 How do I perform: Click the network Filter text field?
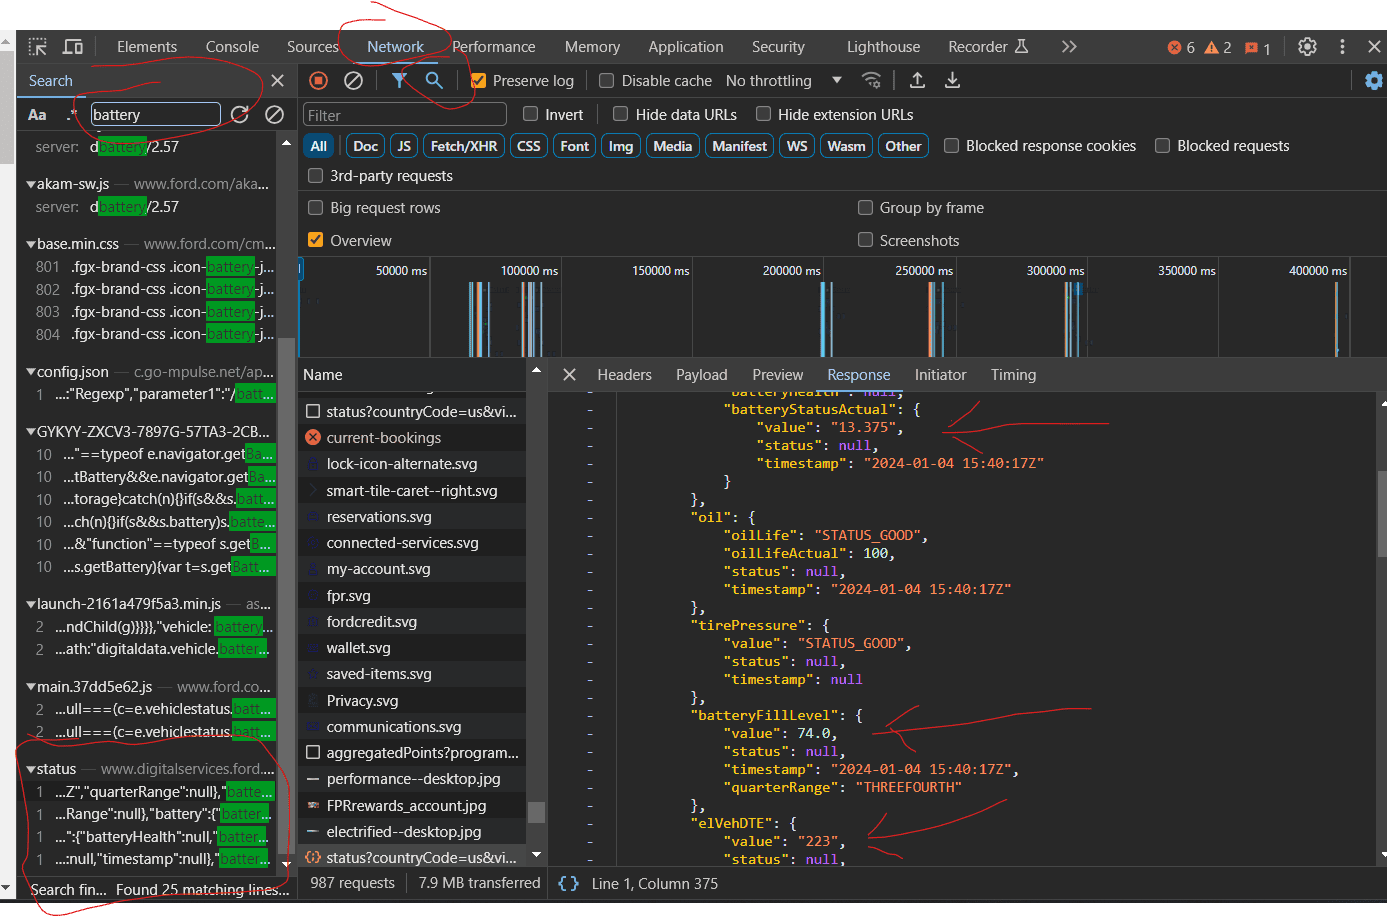pyautogui.click(x=404, y=115)
